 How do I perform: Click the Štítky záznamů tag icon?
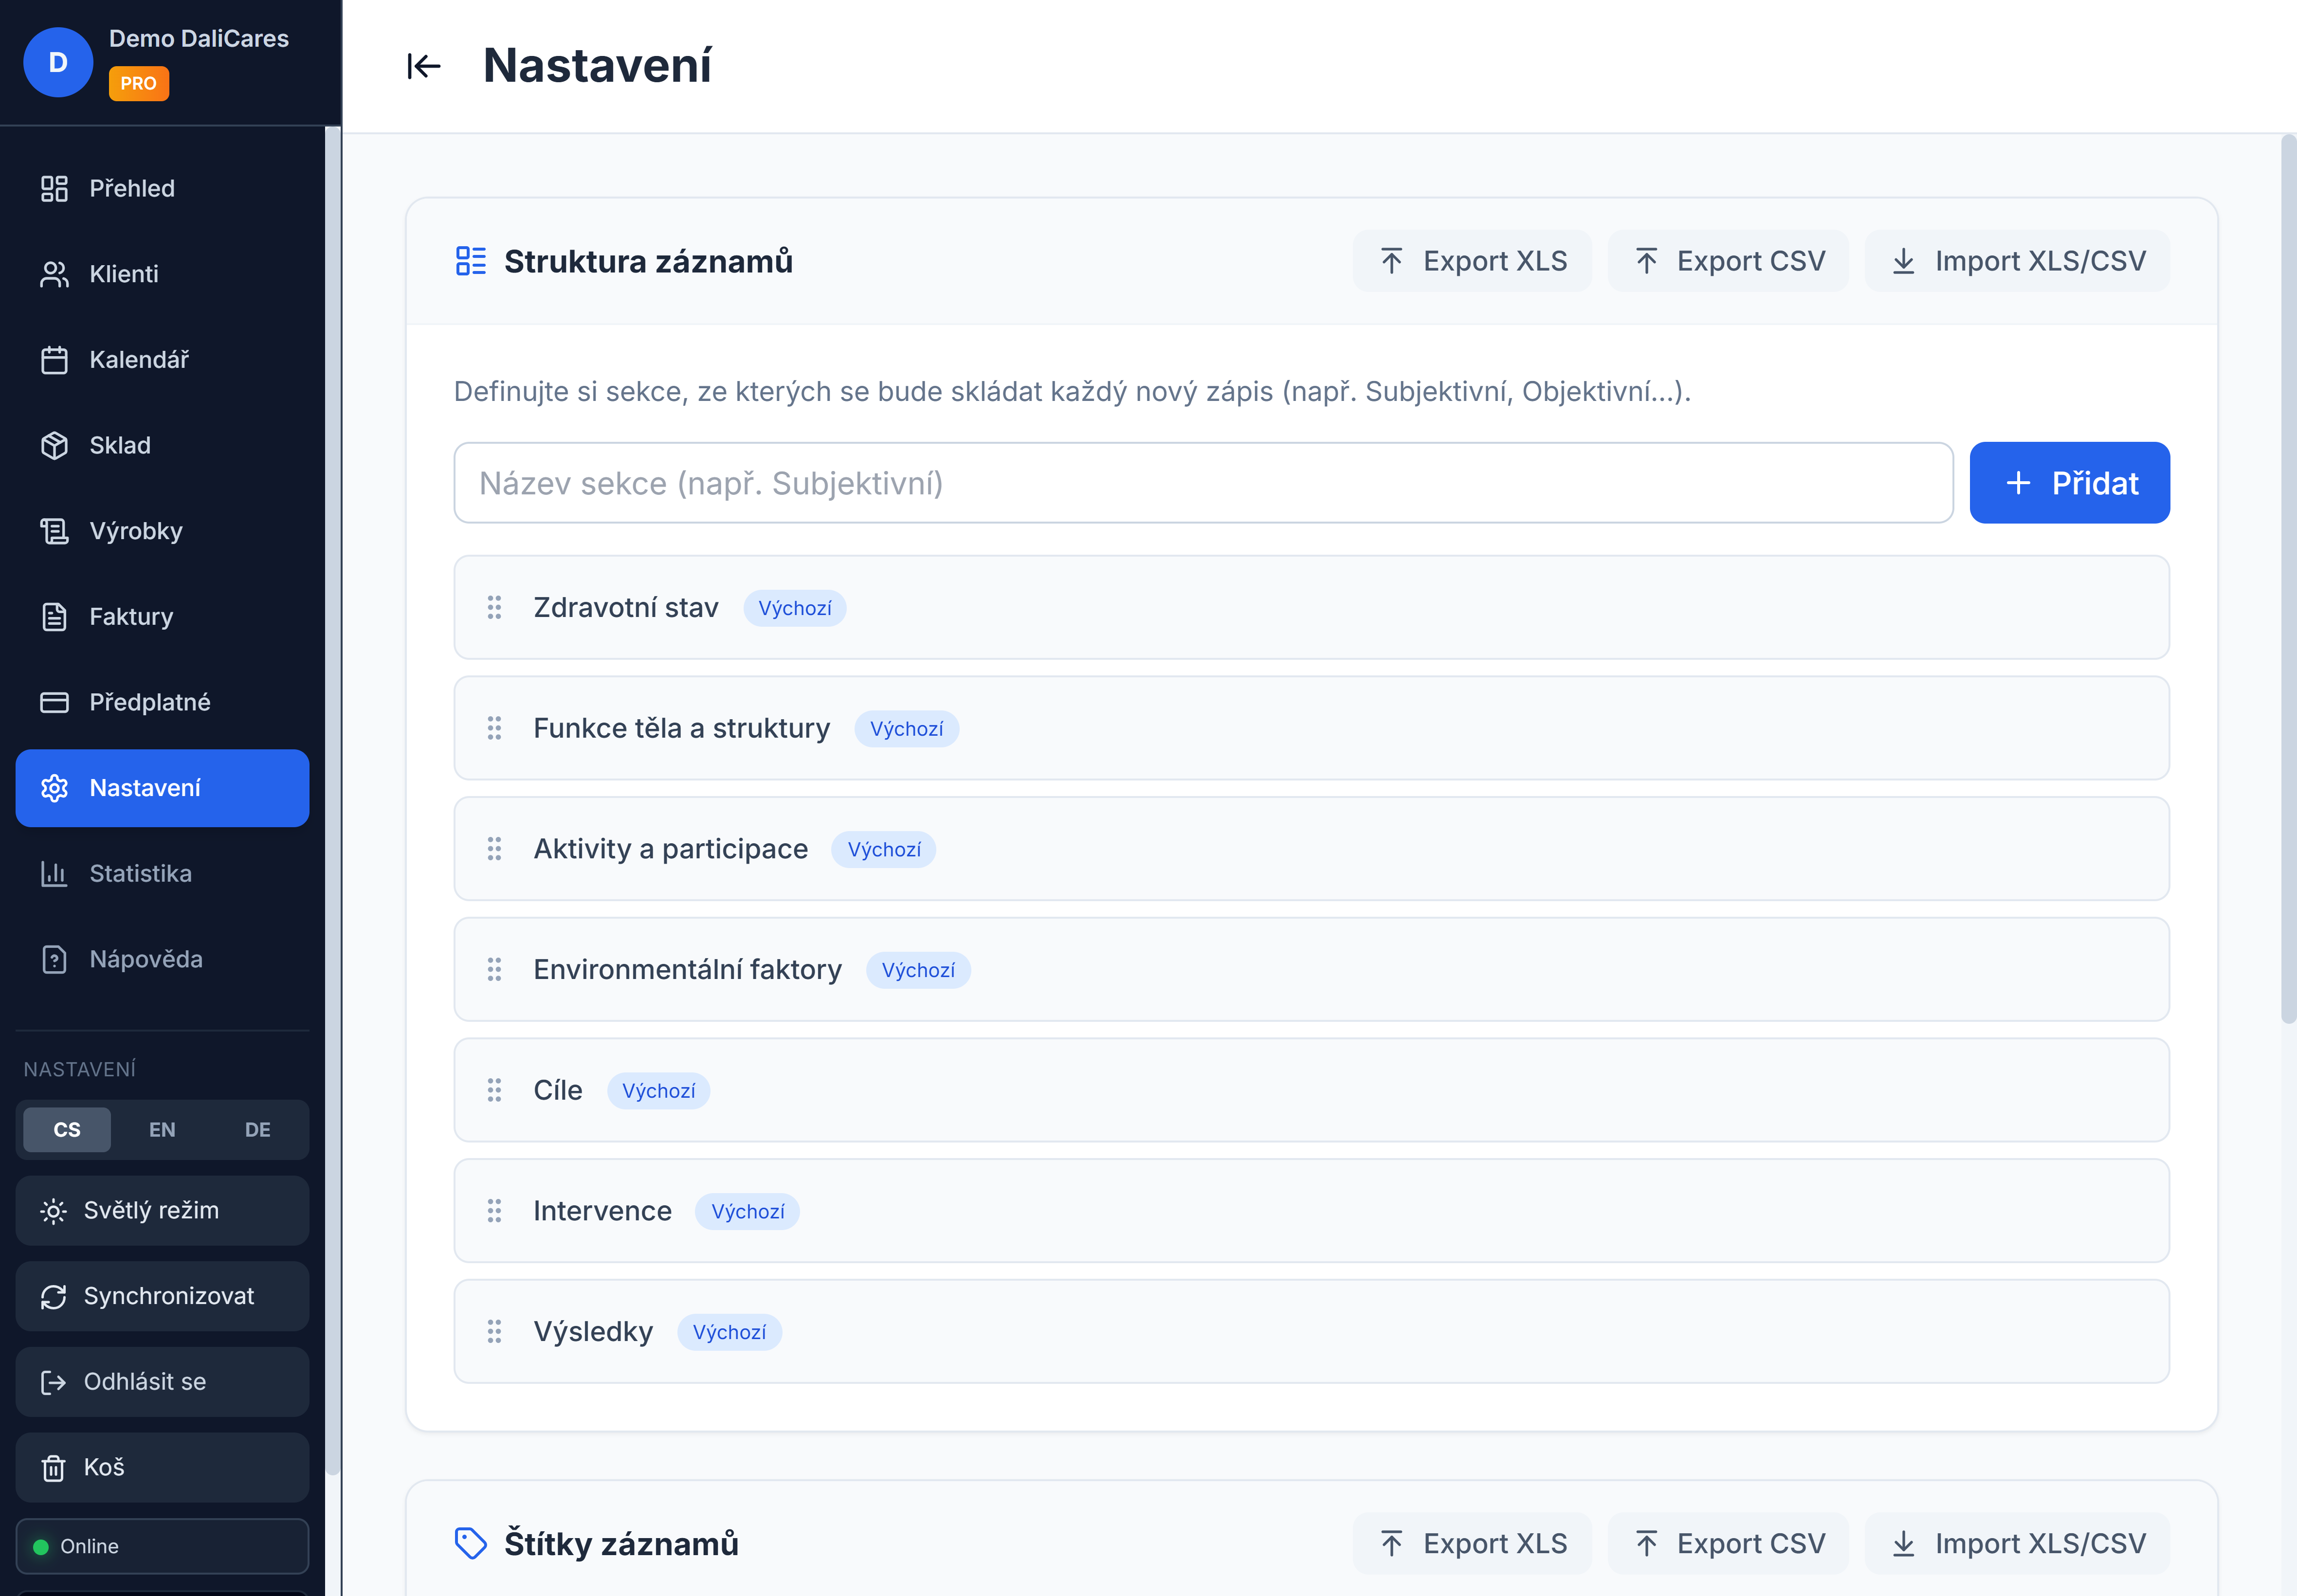pyautogui.click(x=470, y=1543)
